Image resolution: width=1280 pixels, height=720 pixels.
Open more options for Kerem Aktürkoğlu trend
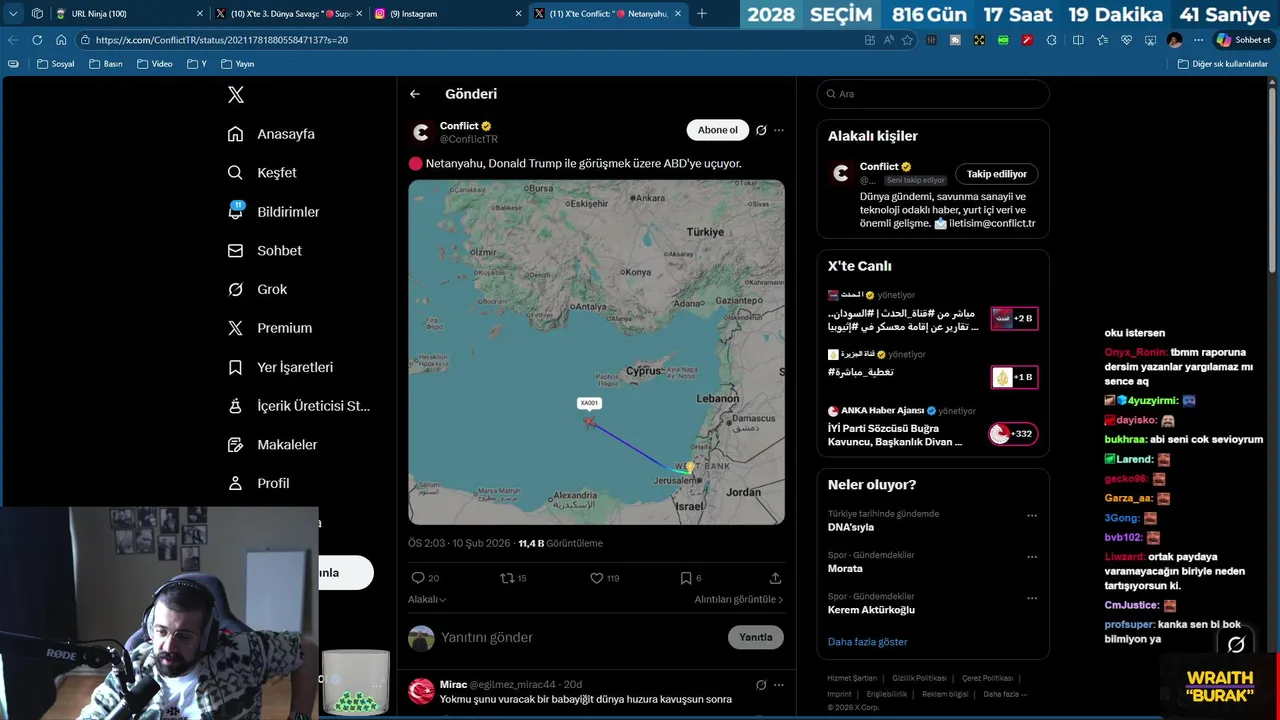pyautogui.click(x=1032, y=598)
